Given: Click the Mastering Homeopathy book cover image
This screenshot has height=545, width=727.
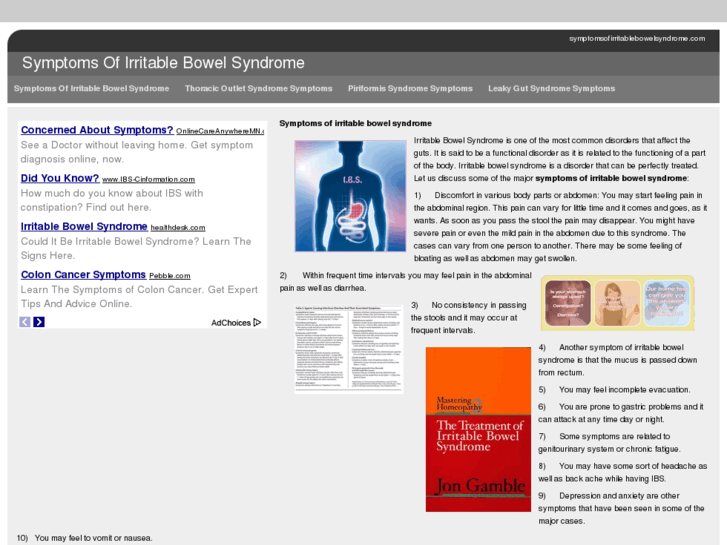Looking at the screenshot, I should tap(478, 430).
